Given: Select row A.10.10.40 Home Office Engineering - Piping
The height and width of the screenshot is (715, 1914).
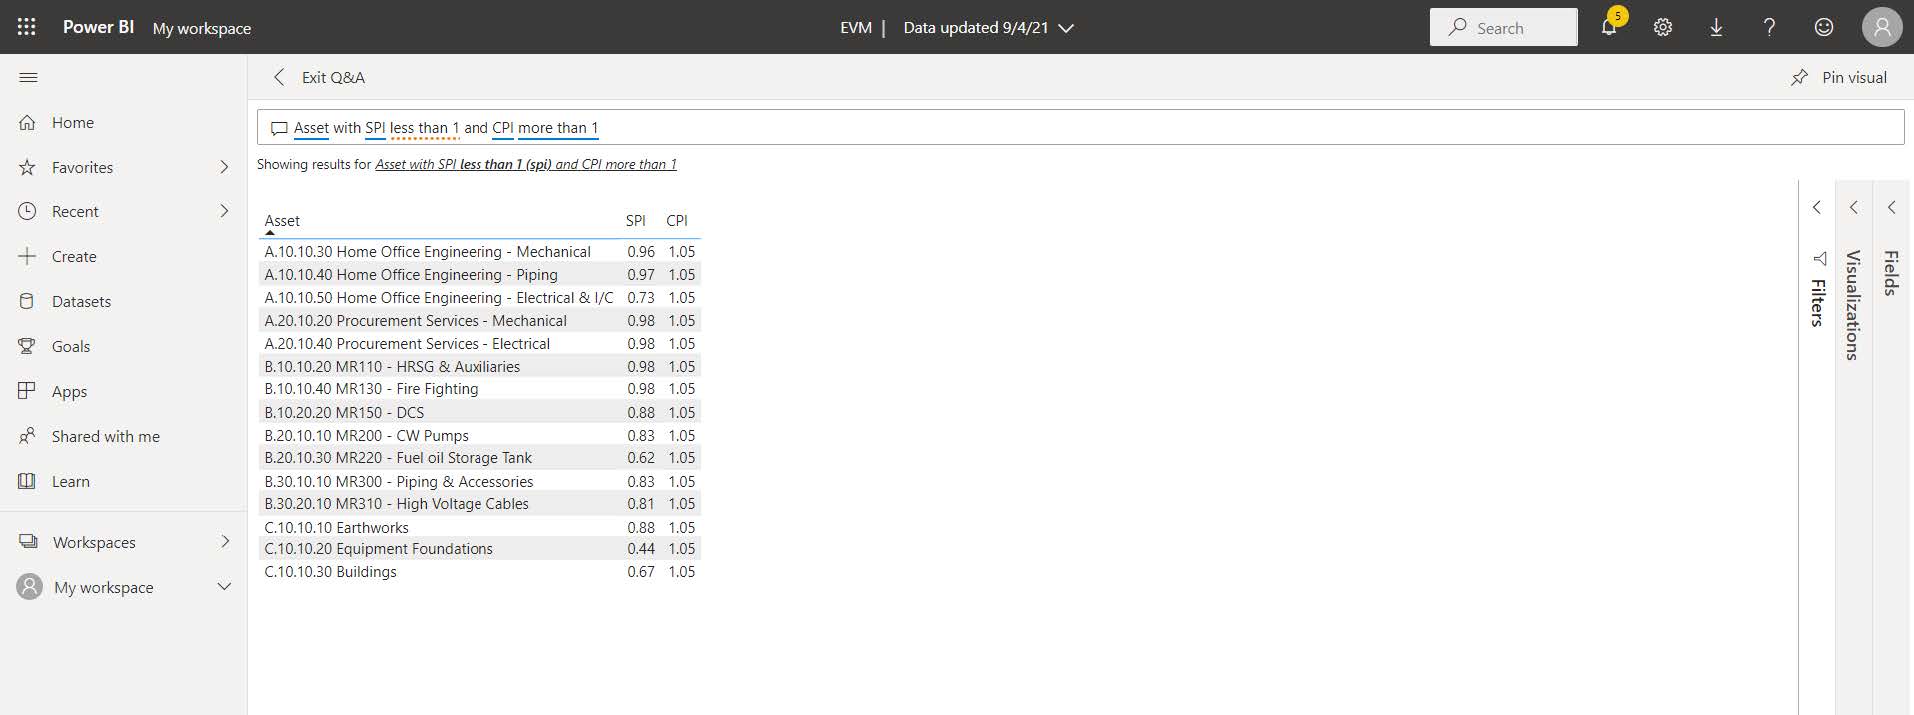Looking at the screenshot, I should pyautogui.click(x=479, y=274).
